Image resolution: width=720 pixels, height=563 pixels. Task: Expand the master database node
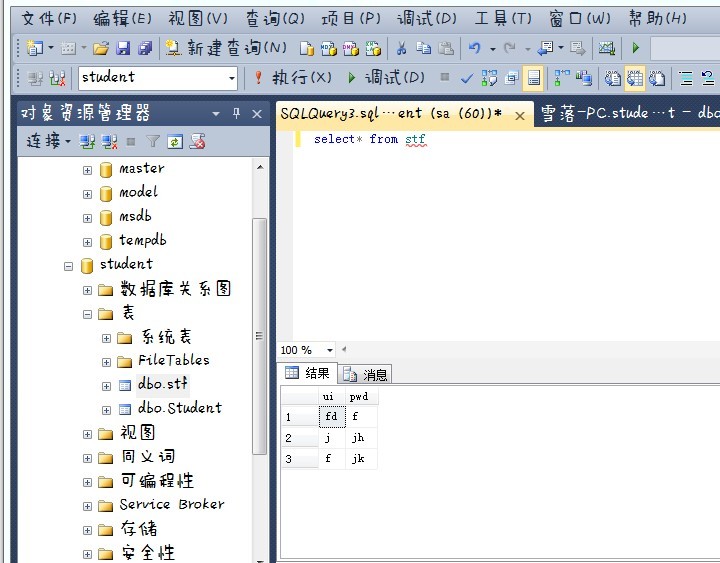[87, 170]
